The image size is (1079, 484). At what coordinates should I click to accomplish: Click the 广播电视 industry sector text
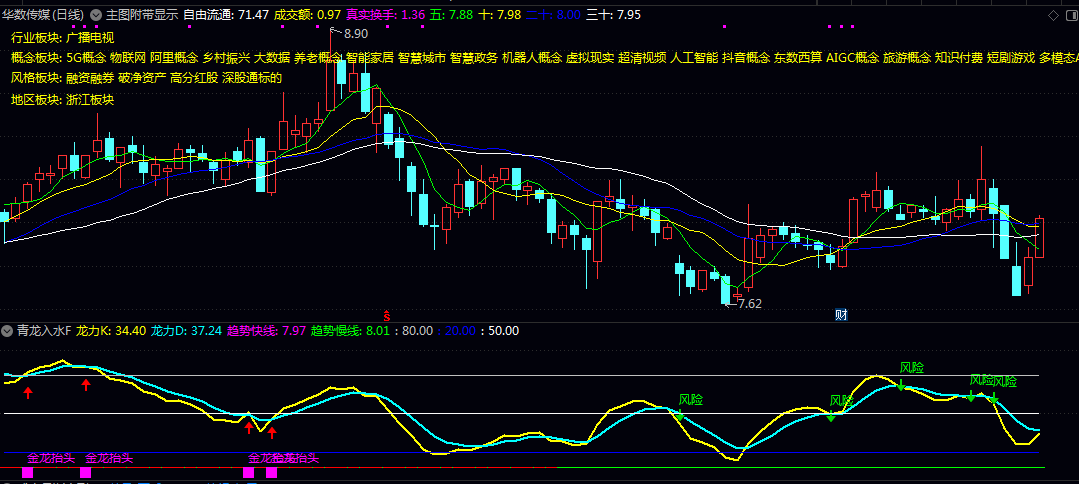tap(90, 37)
